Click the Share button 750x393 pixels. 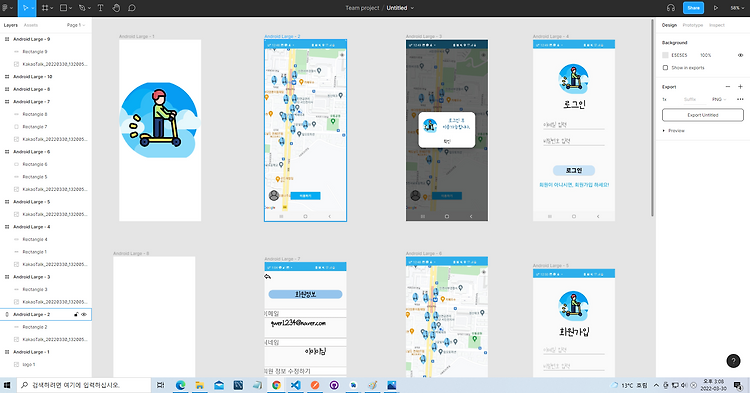pyautogui.click(x=693, y=8)
